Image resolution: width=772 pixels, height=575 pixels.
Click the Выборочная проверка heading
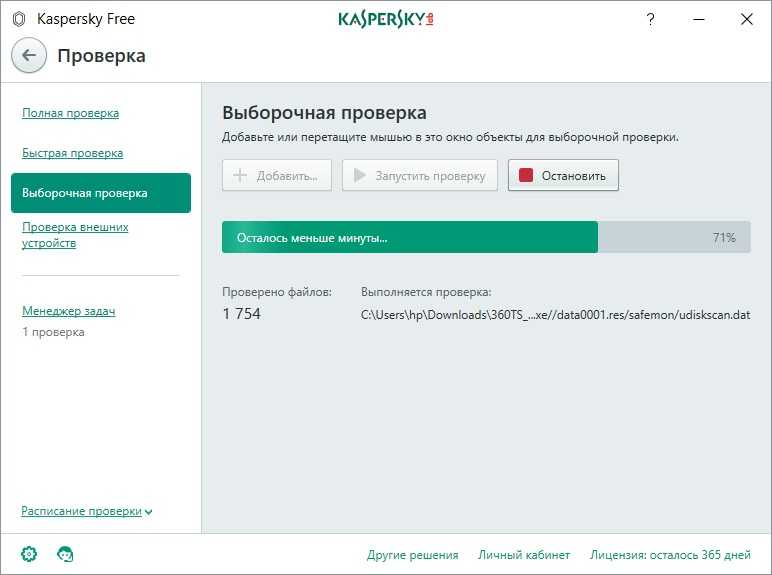point(324,113)
